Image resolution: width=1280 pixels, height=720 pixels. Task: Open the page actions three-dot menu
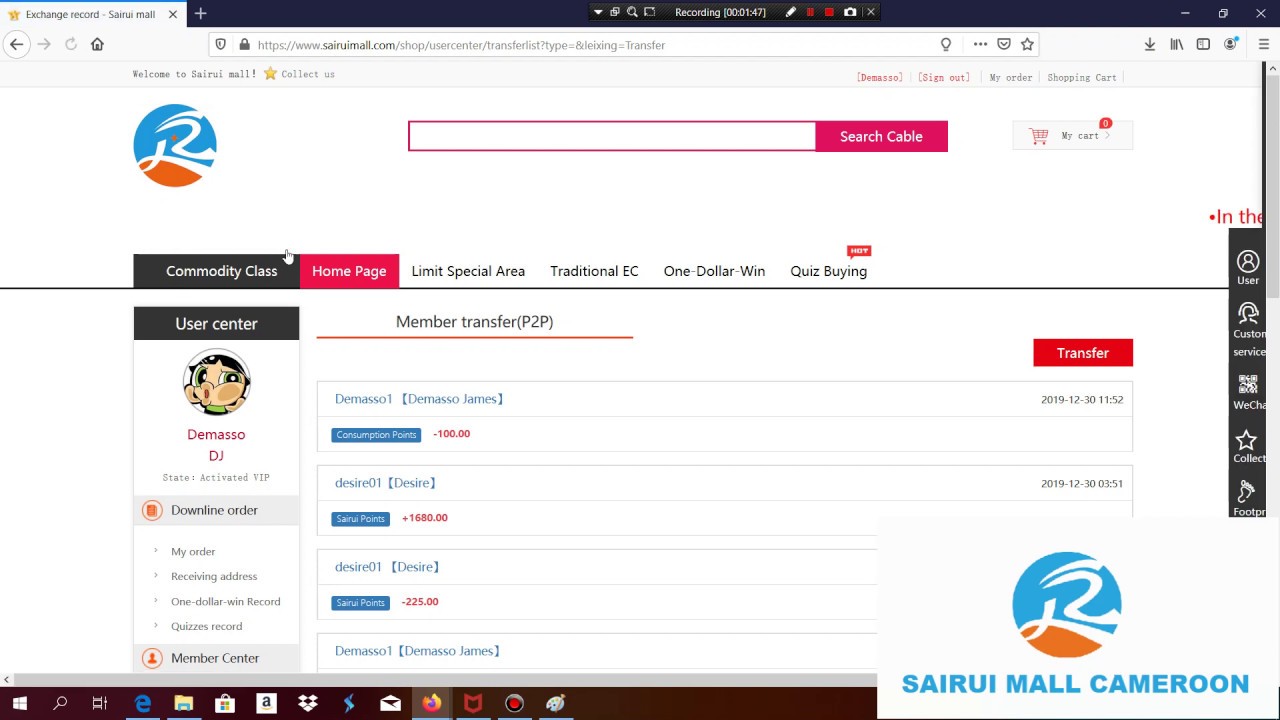click(980, 44)
